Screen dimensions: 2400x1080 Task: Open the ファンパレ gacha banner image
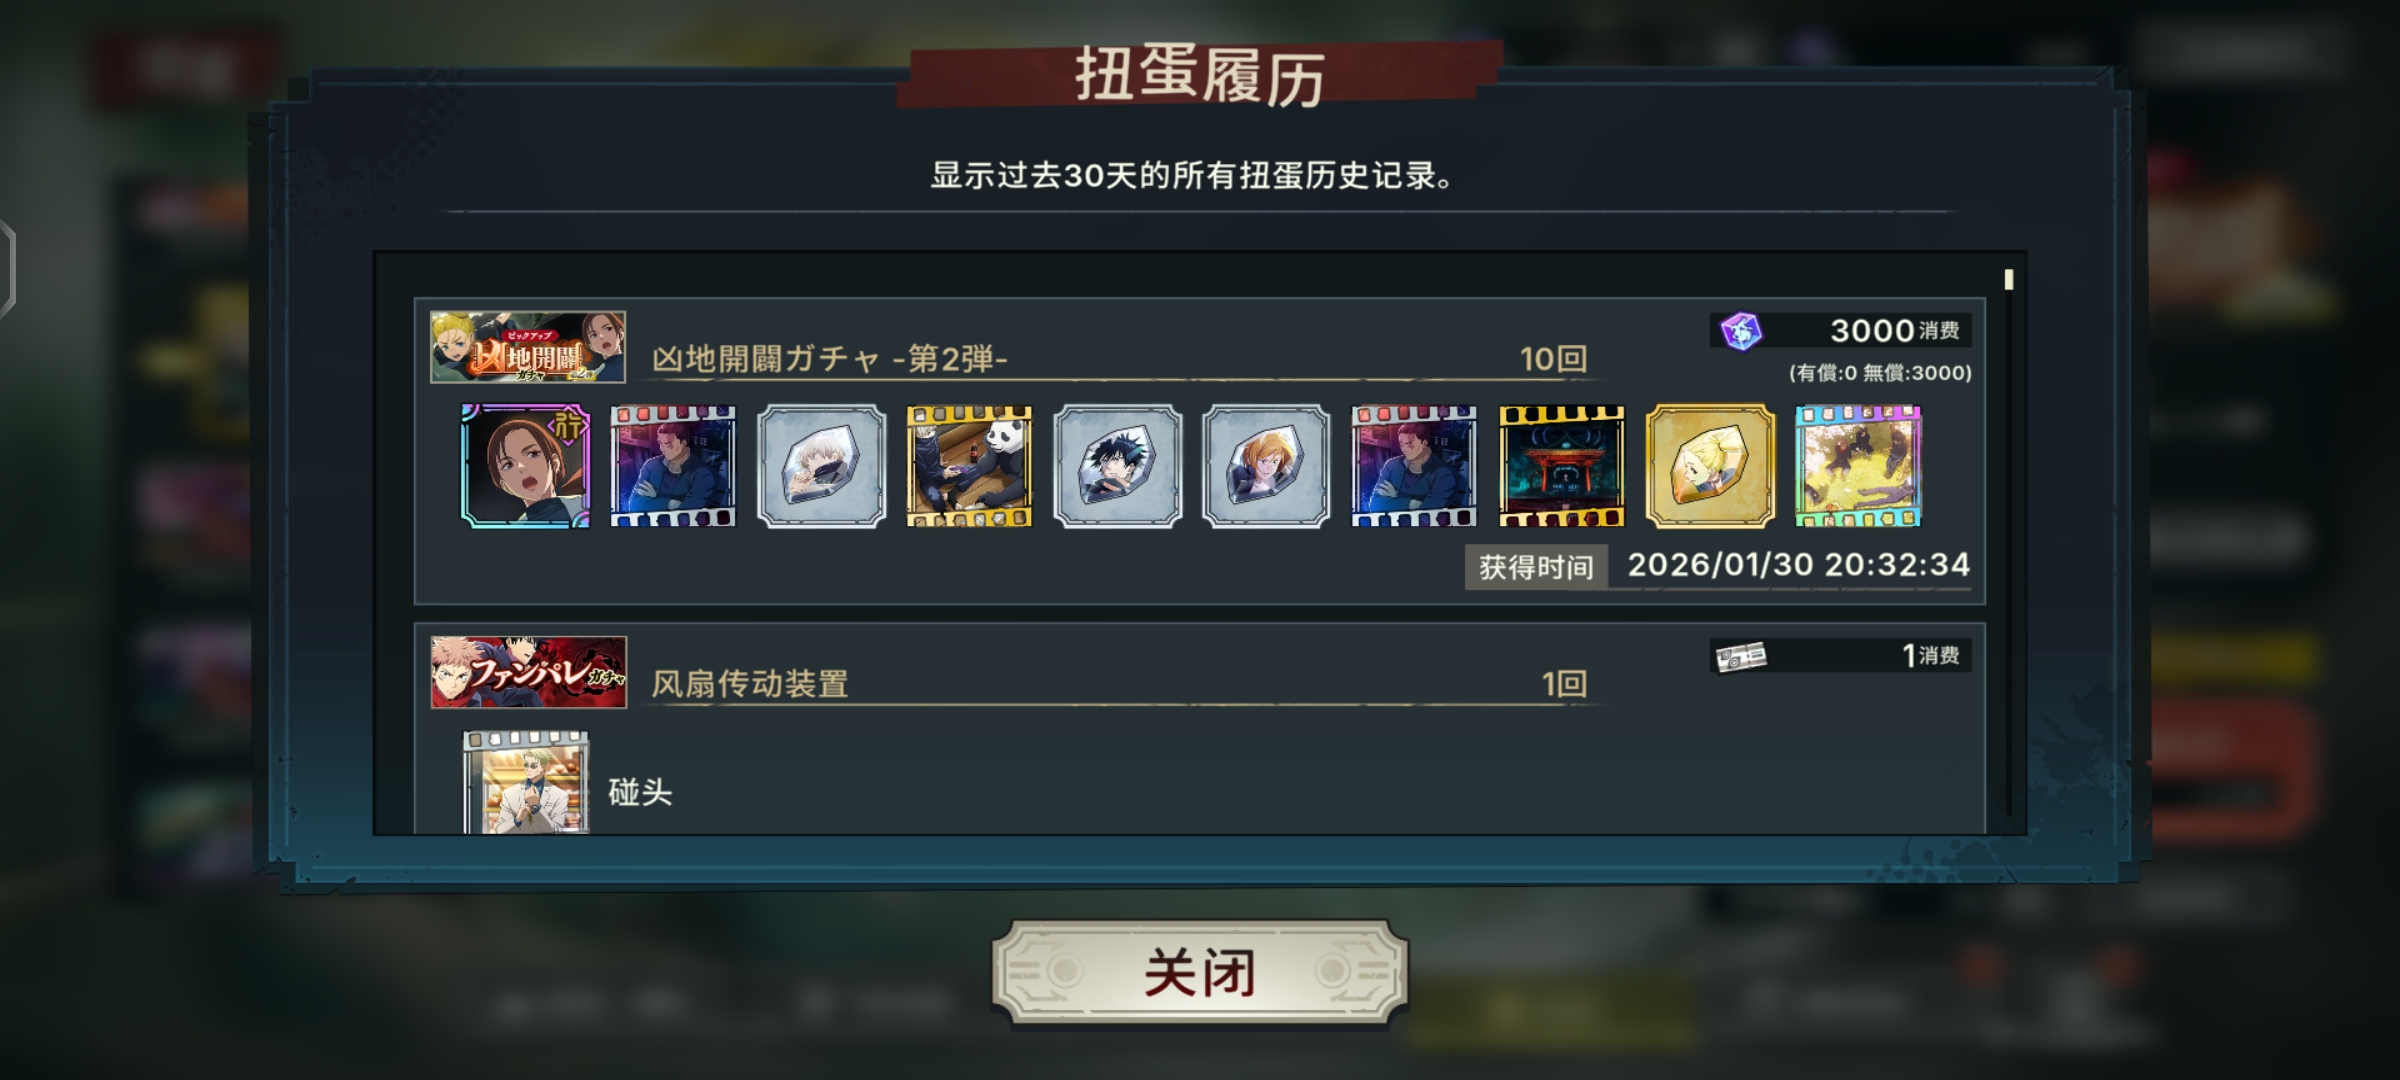point(529,672)
